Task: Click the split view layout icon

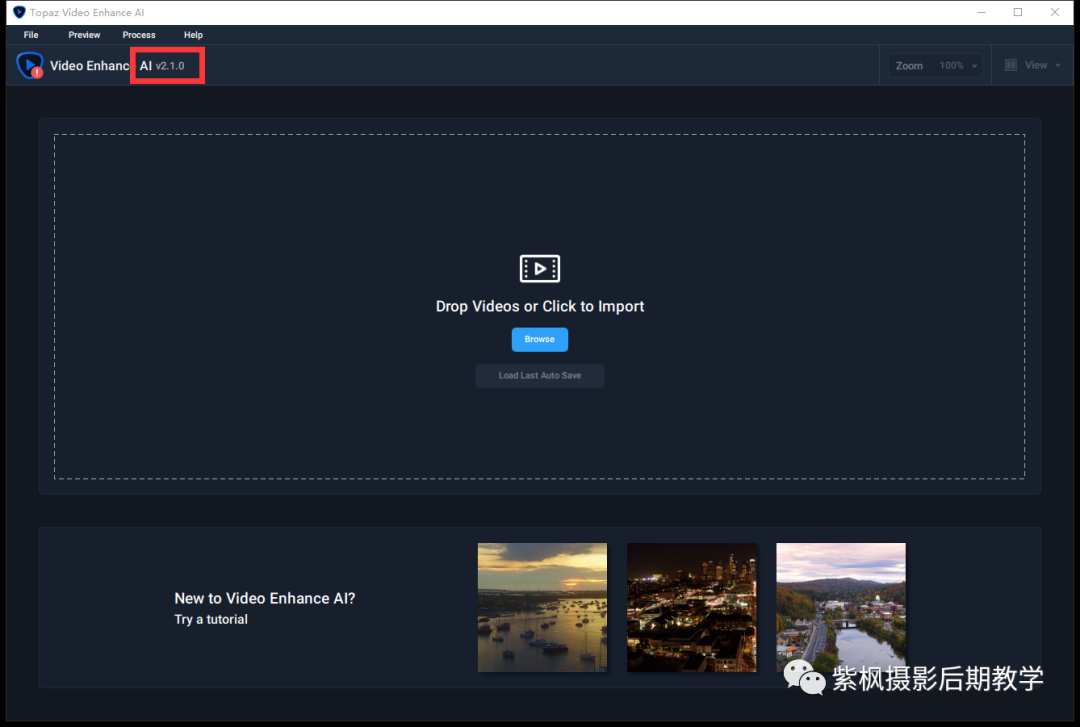Action: click(1010, 65)
